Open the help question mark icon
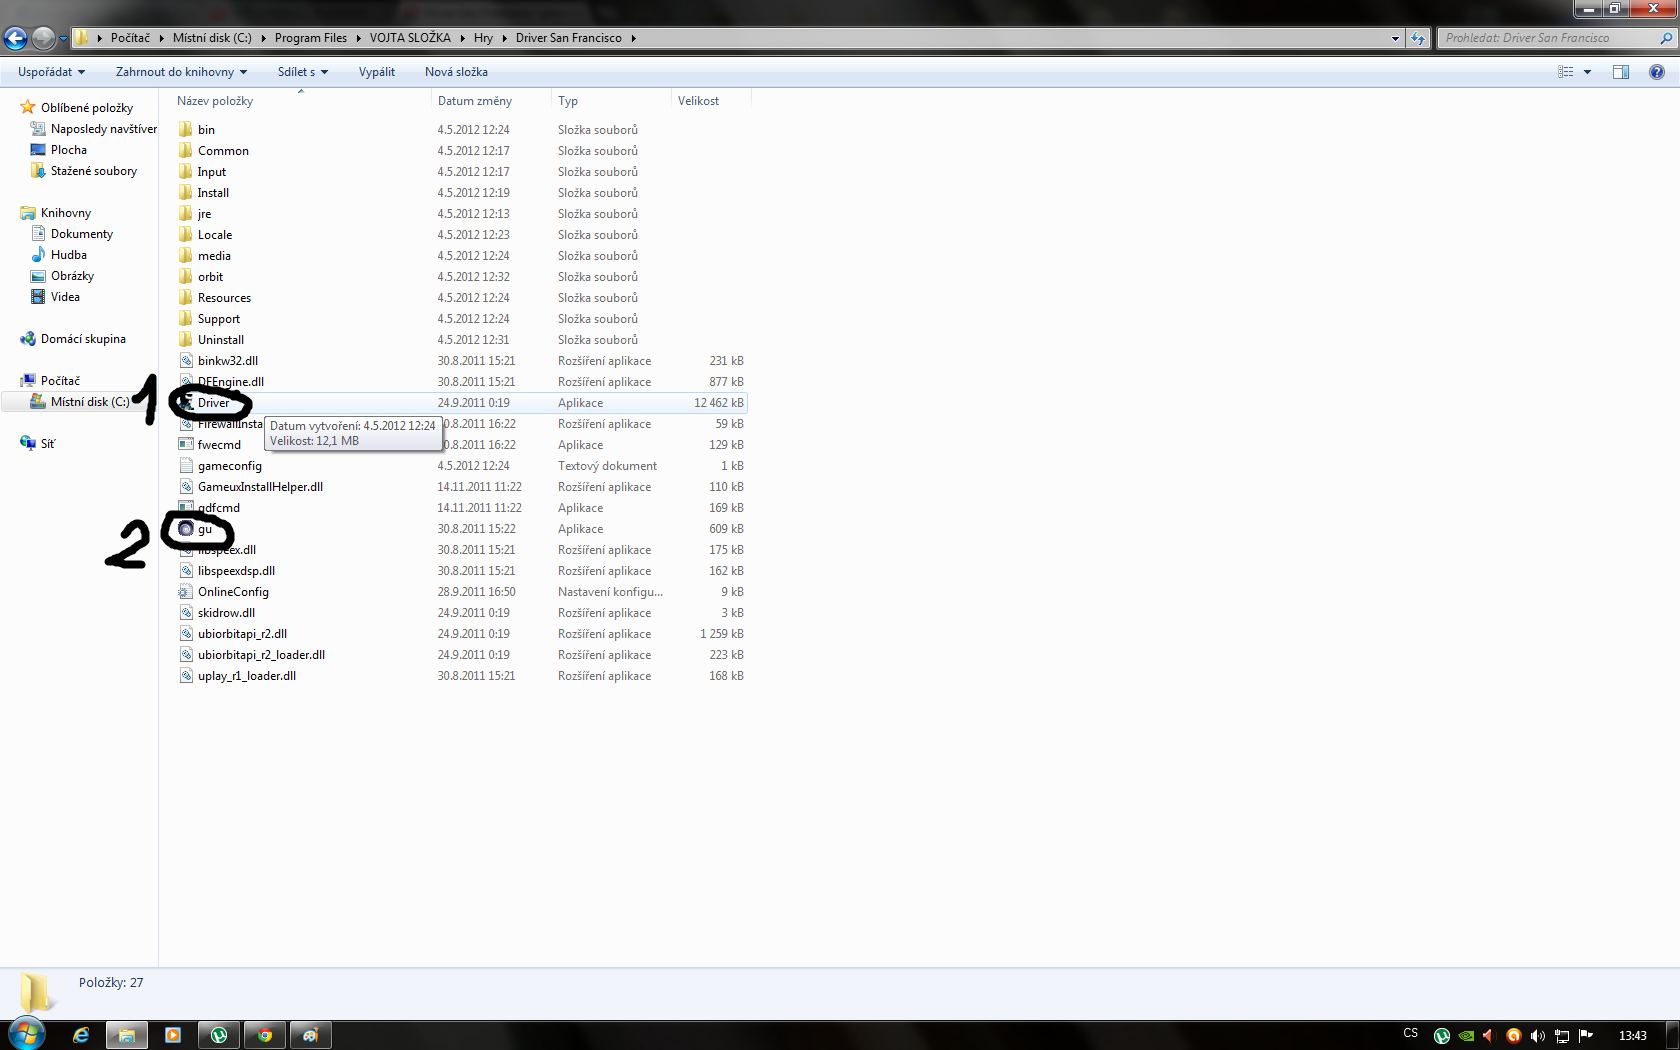Screen dimensions: 1680x1050 [1656, 72]
